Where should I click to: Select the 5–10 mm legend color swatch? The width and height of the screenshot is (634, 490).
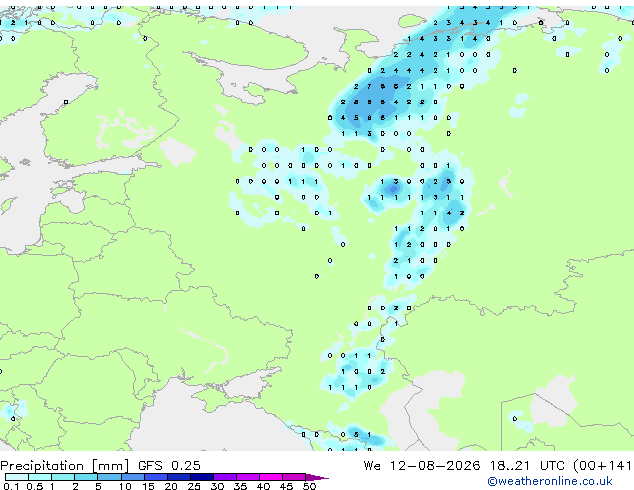[109, 477]
